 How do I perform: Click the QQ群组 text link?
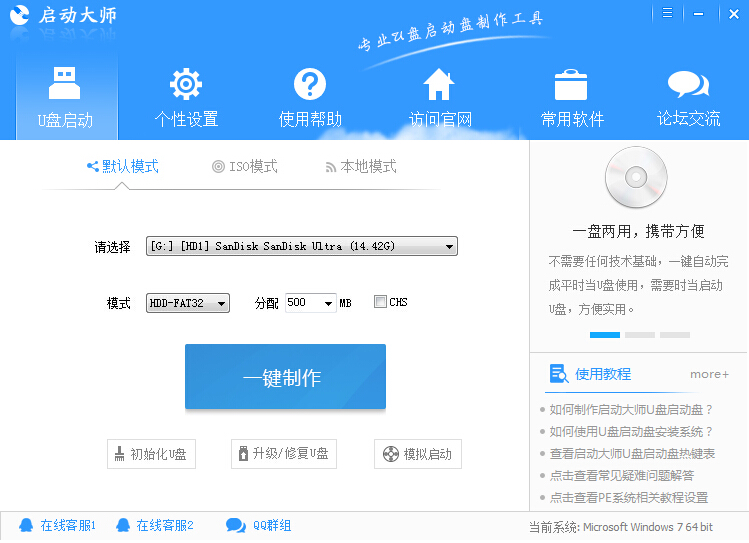[272, 526]
